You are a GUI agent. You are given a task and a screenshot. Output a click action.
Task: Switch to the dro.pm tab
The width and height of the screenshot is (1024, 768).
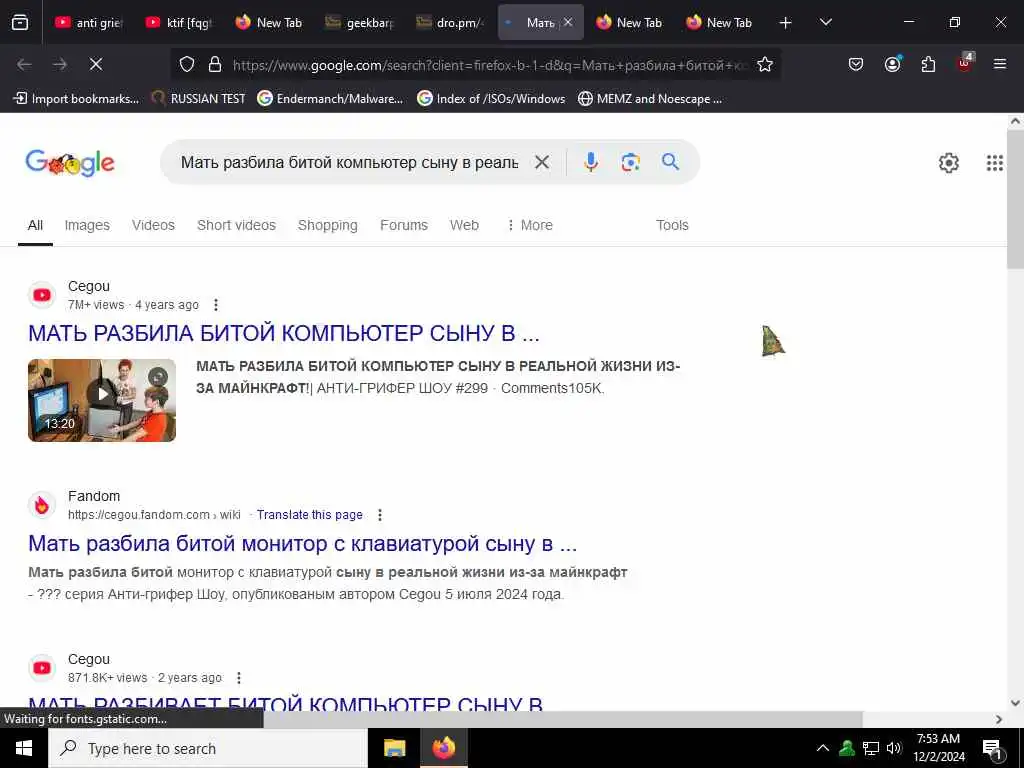pos(451,23)
